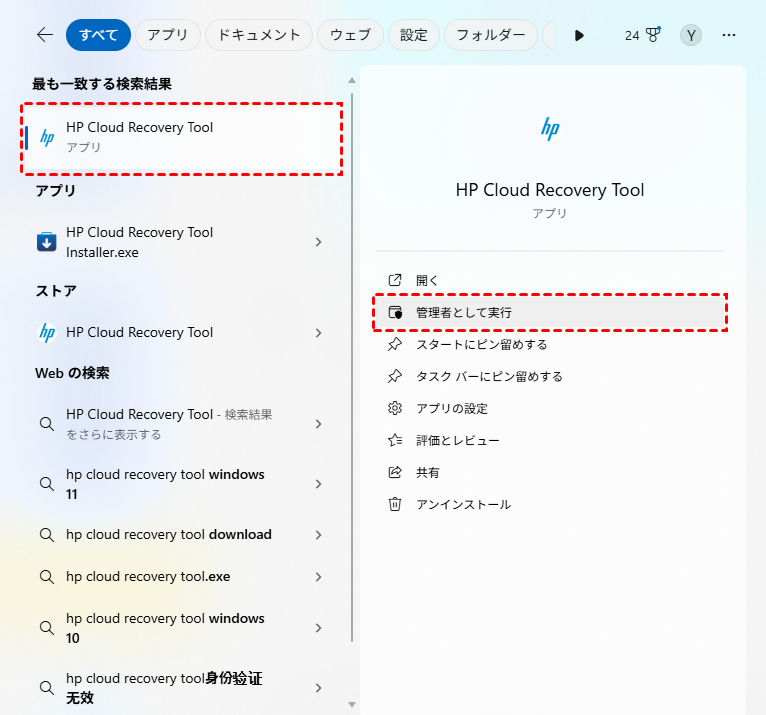
Task: Click magnifier icon beside windows 10 suggestion
Action: tap(47, 628)
